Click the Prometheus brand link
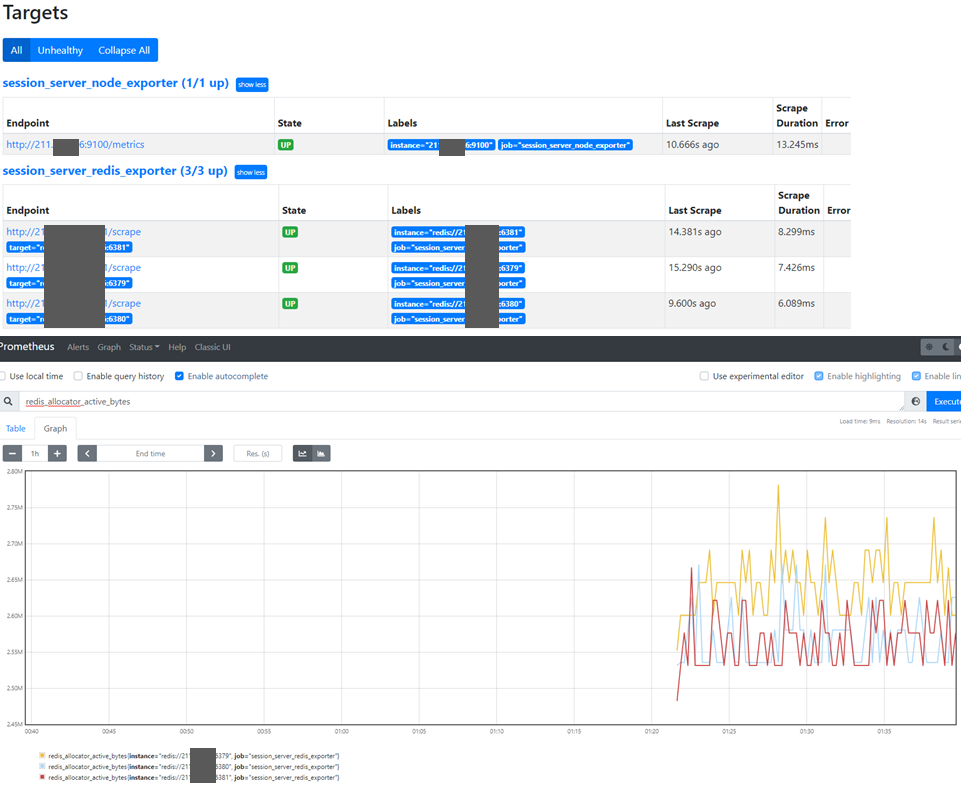The height and width of the screenshot is (787, 961). [x=27, y=346]
